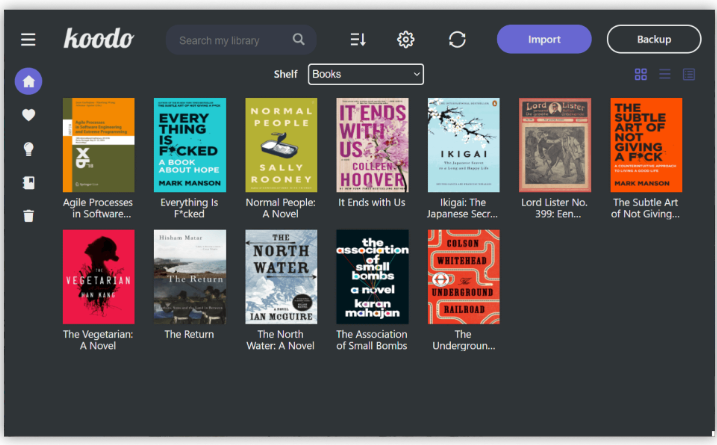This screenshot has width=717, height=445.
Task: Switch to cover detail view
Action: click(689, 74)
